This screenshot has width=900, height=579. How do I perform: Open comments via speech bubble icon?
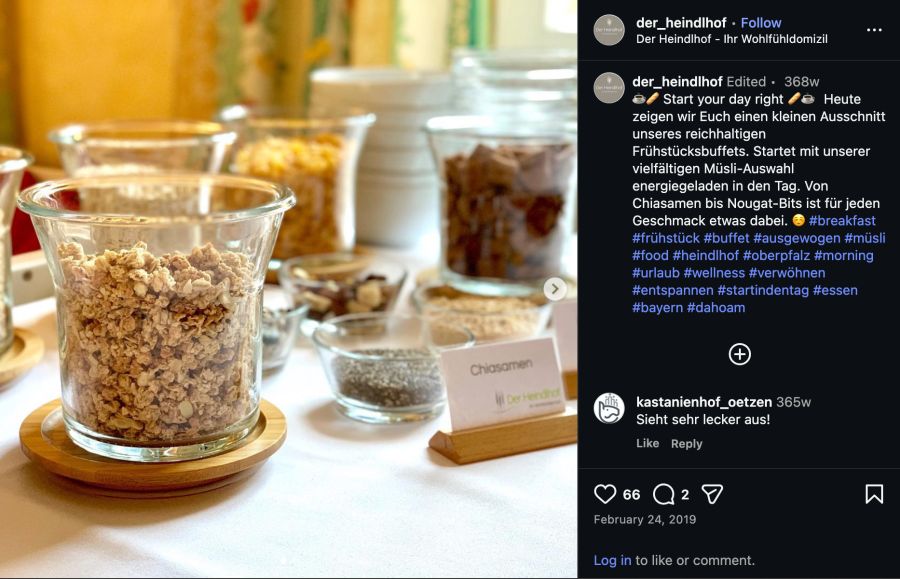[664, 494]
